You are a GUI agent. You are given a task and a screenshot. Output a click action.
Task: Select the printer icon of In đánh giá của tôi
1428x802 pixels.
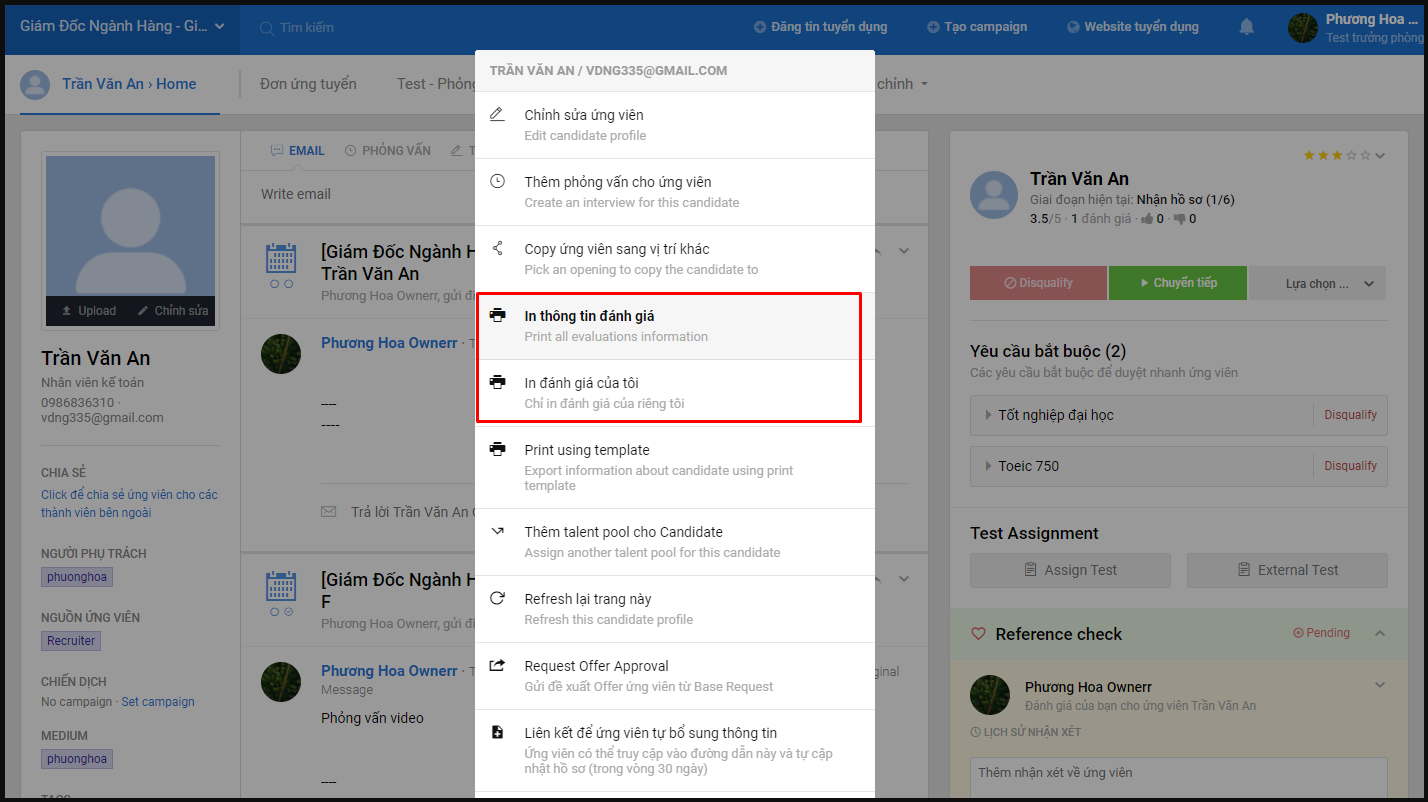[x=497, y=383]
